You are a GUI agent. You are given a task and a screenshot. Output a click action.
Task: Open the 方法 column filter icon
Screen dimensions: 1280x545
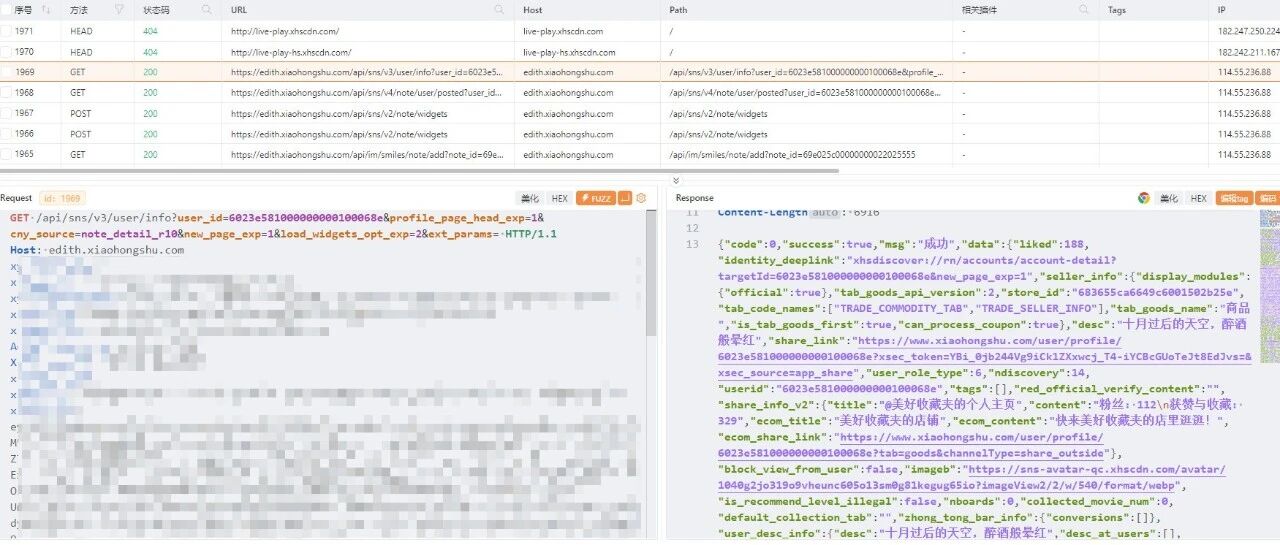pyautogui.click(x=120, y=9)
